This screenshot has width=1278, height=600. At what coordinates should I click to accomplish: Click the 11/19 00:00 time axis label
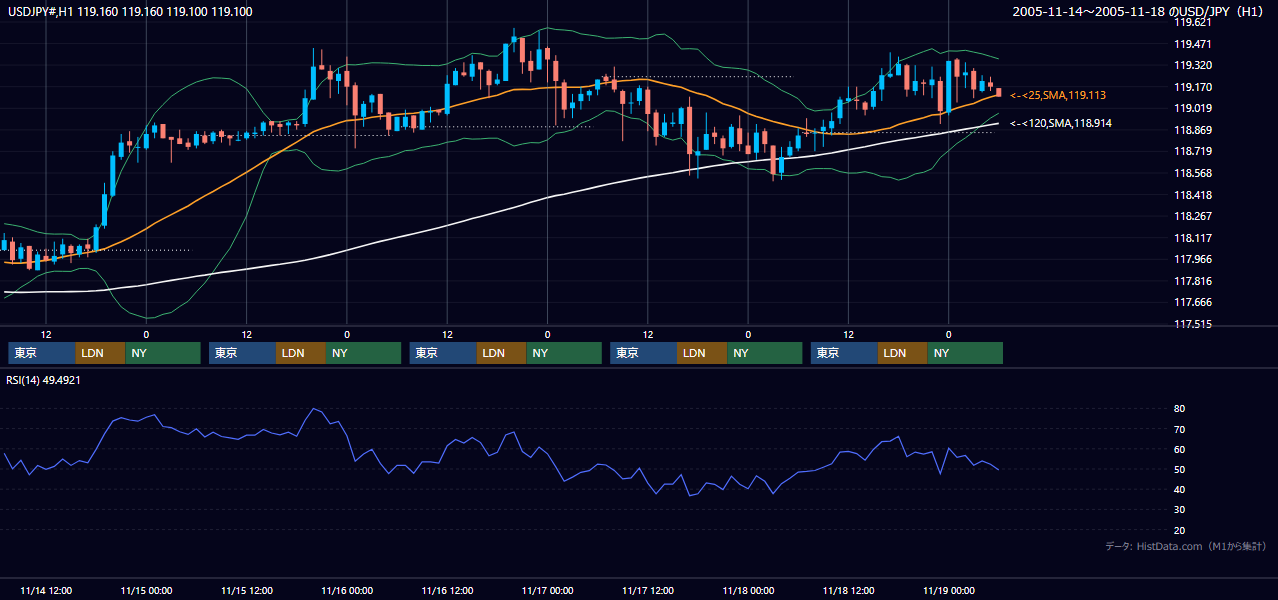point(949,590)
